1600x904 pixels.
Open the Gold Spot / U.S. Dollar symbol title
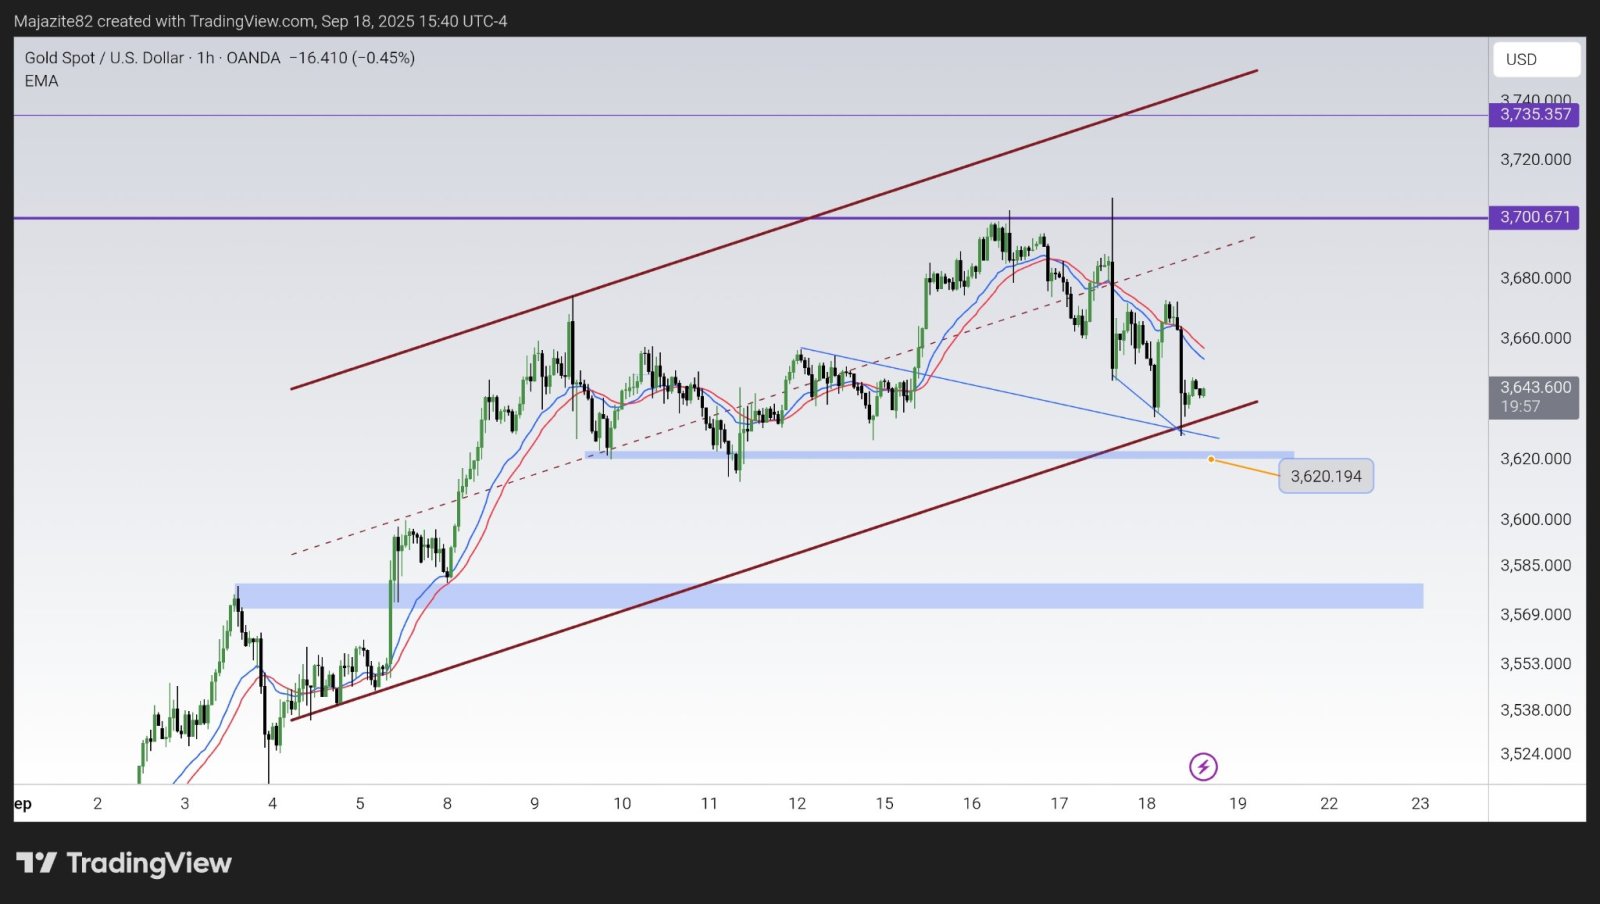tap(104, 58)
